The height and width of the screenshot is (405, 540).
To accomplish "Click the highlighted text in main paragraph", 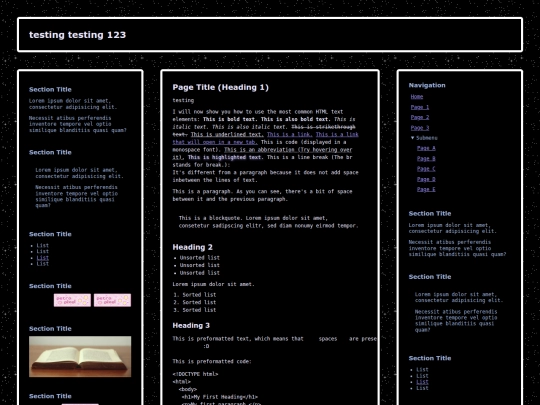I will [225, 157].
